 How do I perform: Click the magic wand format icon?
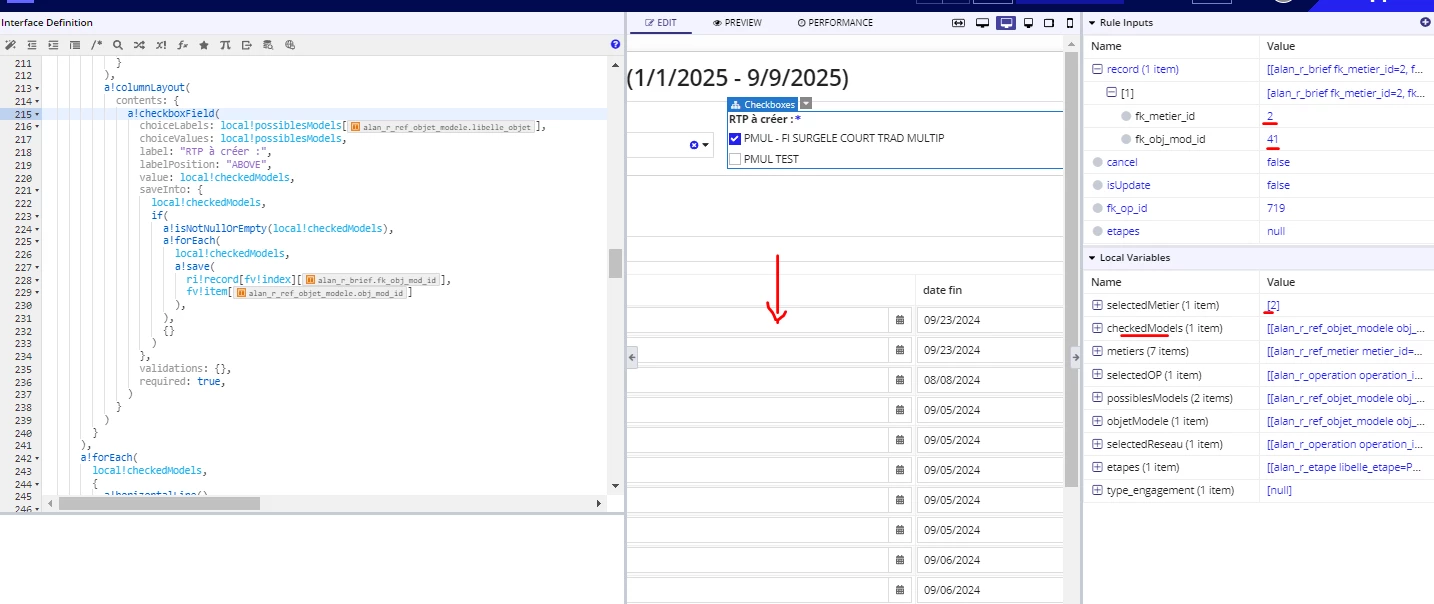[10, 45]
